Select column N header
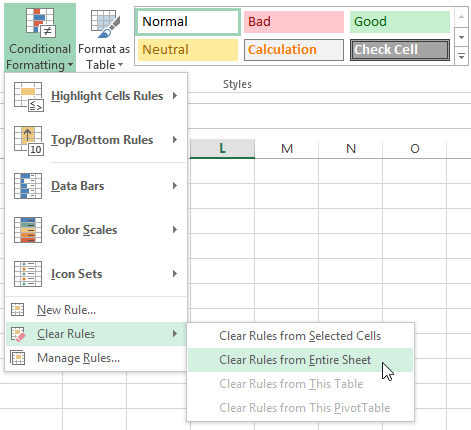Image resolution: width=471 pixels, height=430 pixels. coord(351,148)
